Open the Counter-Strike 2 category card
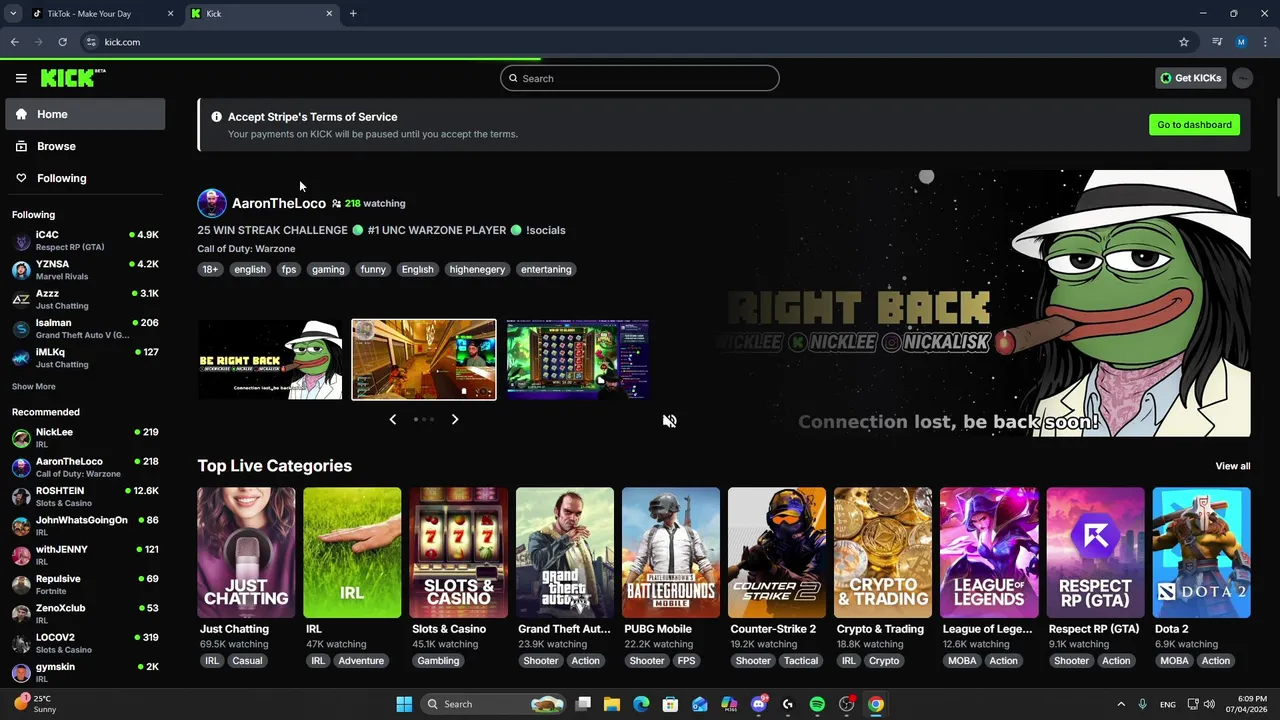 tap(777, 553)
